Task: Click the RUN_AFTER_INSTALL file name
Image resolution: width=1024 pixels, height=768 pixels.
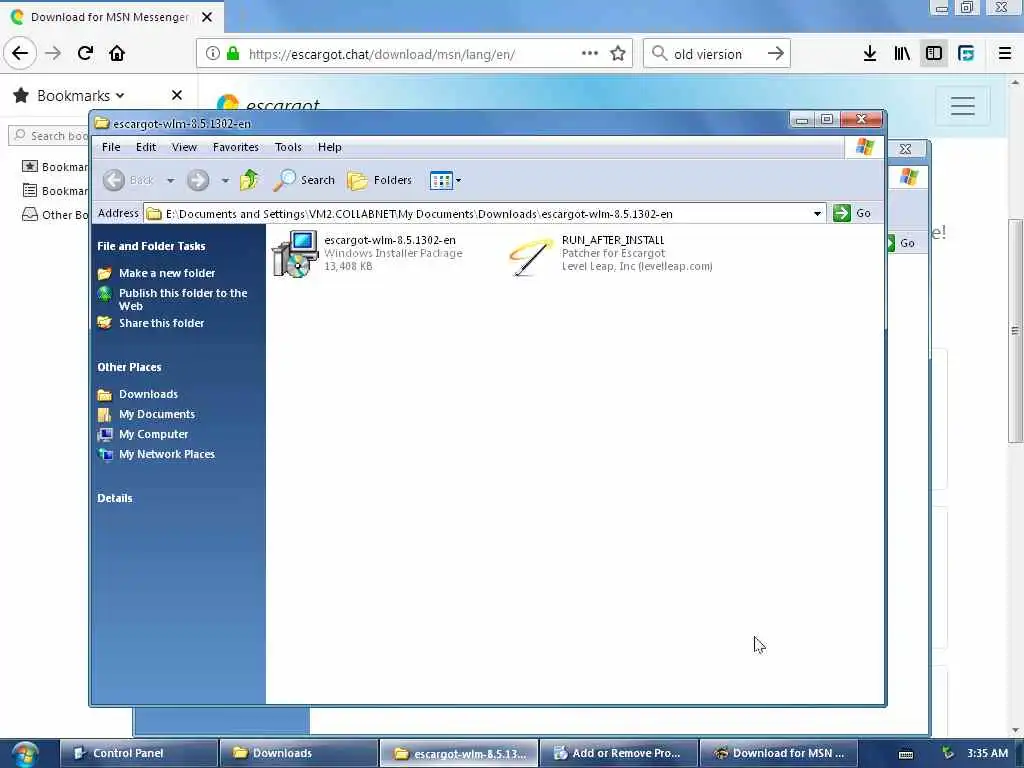Action: pos(613,240)
